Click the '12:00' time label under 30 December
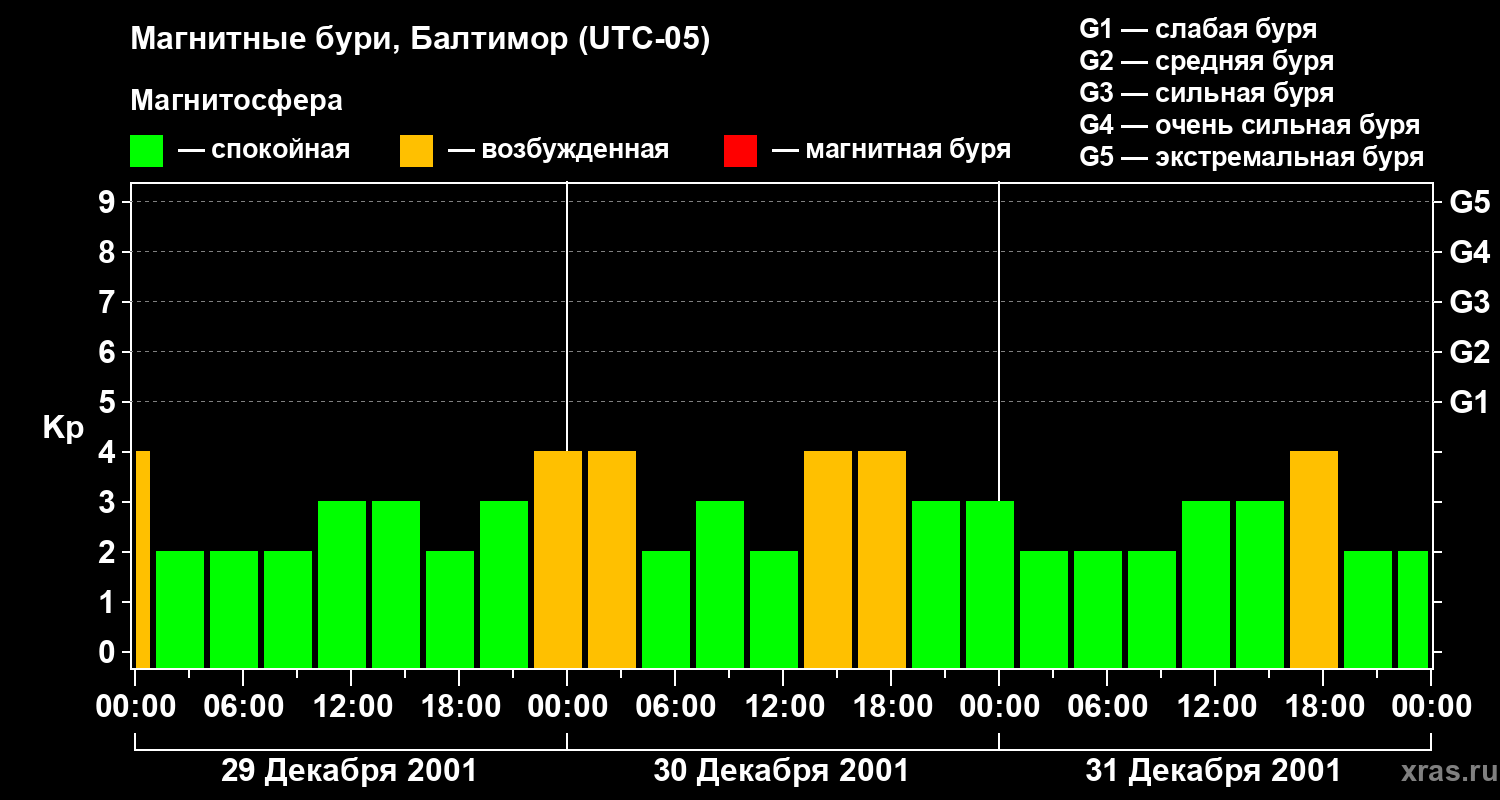 click(781, 707)
